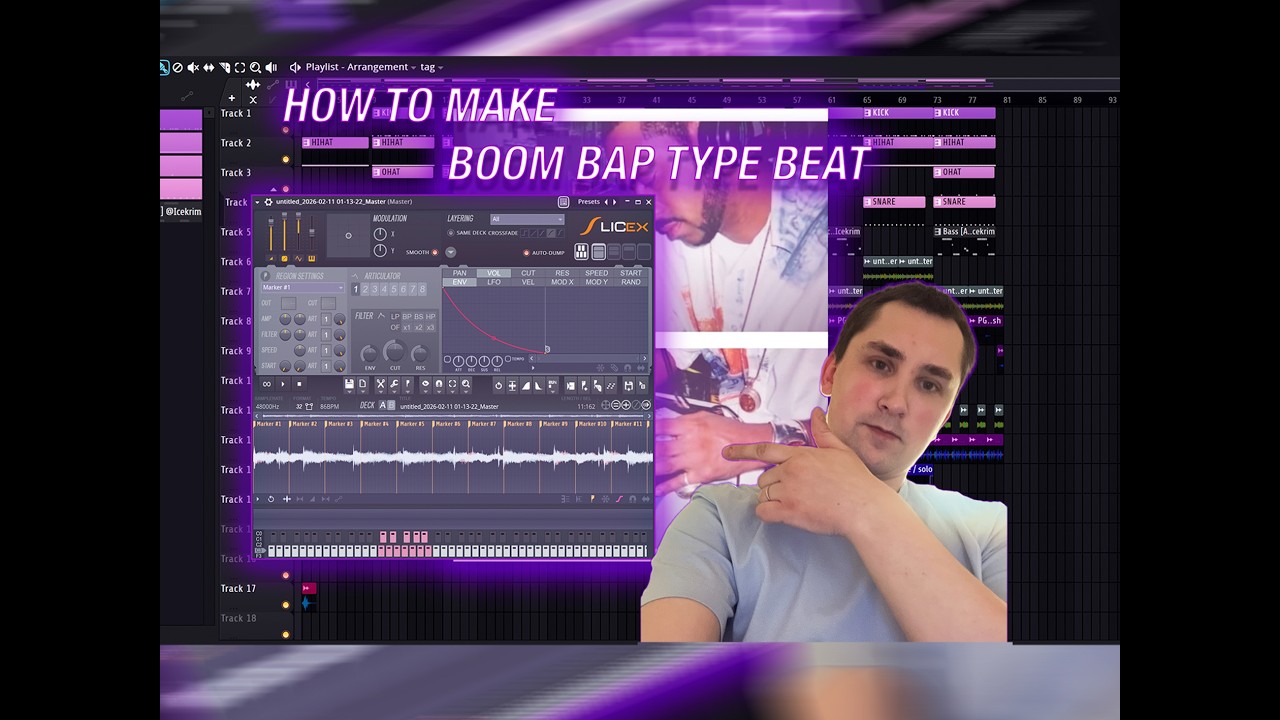Switch to RAND tab

pyautogui.click(x=631, y=282)
